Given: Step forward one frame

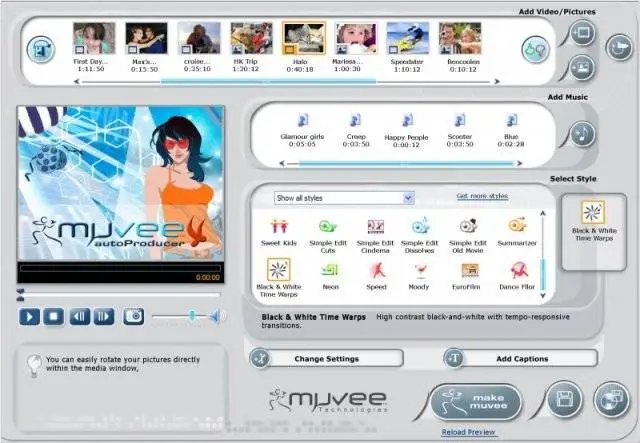Looking at the screenshot, I should tap(104, 316).
